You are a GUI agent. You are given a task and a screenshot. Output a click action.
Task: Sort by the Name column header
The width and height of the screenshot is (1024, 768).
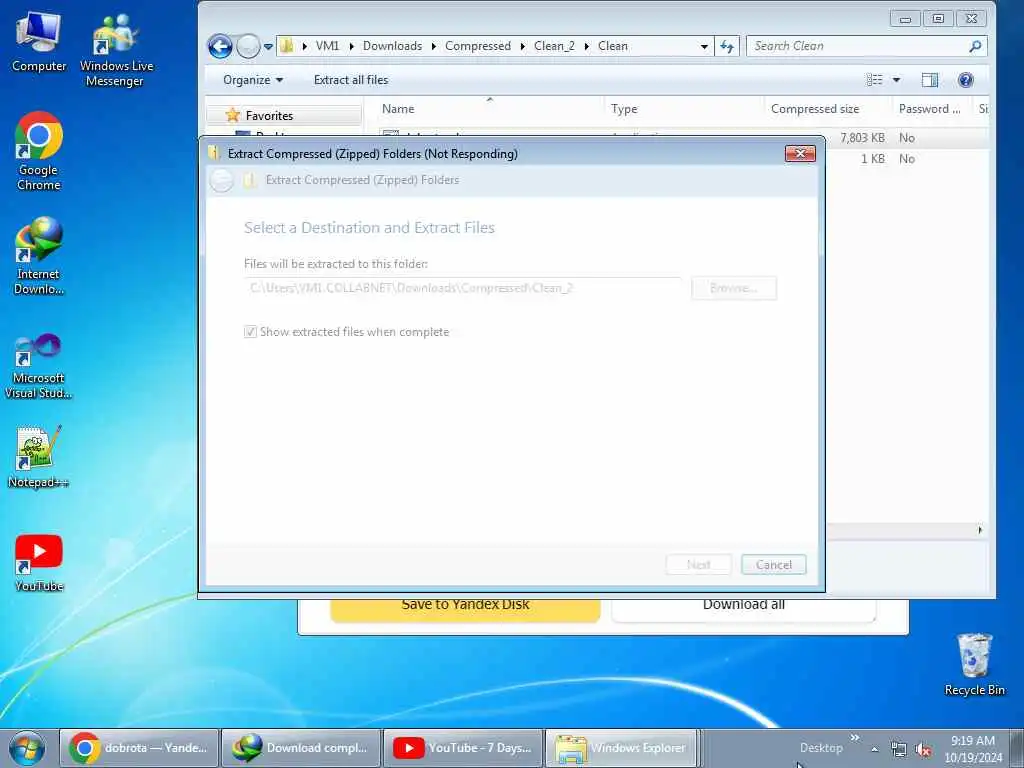pos(490,109)
